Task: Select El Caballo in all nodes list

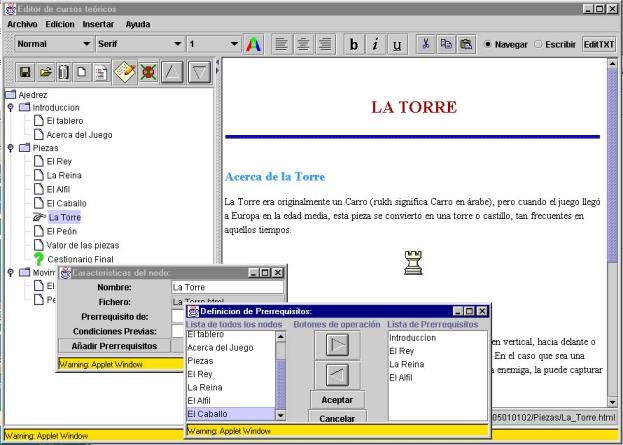Action: 229,413
